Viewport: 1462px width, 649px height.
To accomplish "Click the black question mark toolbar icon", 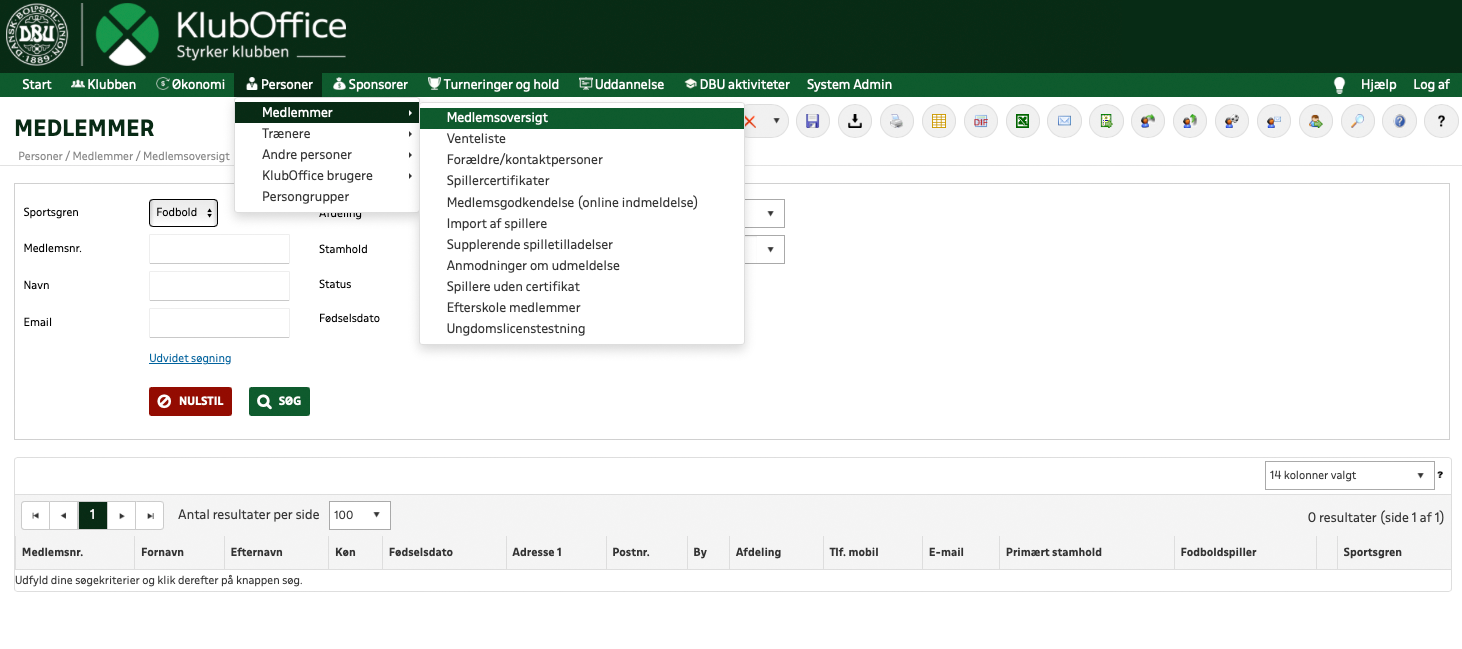I will [x=1441, y=122].
